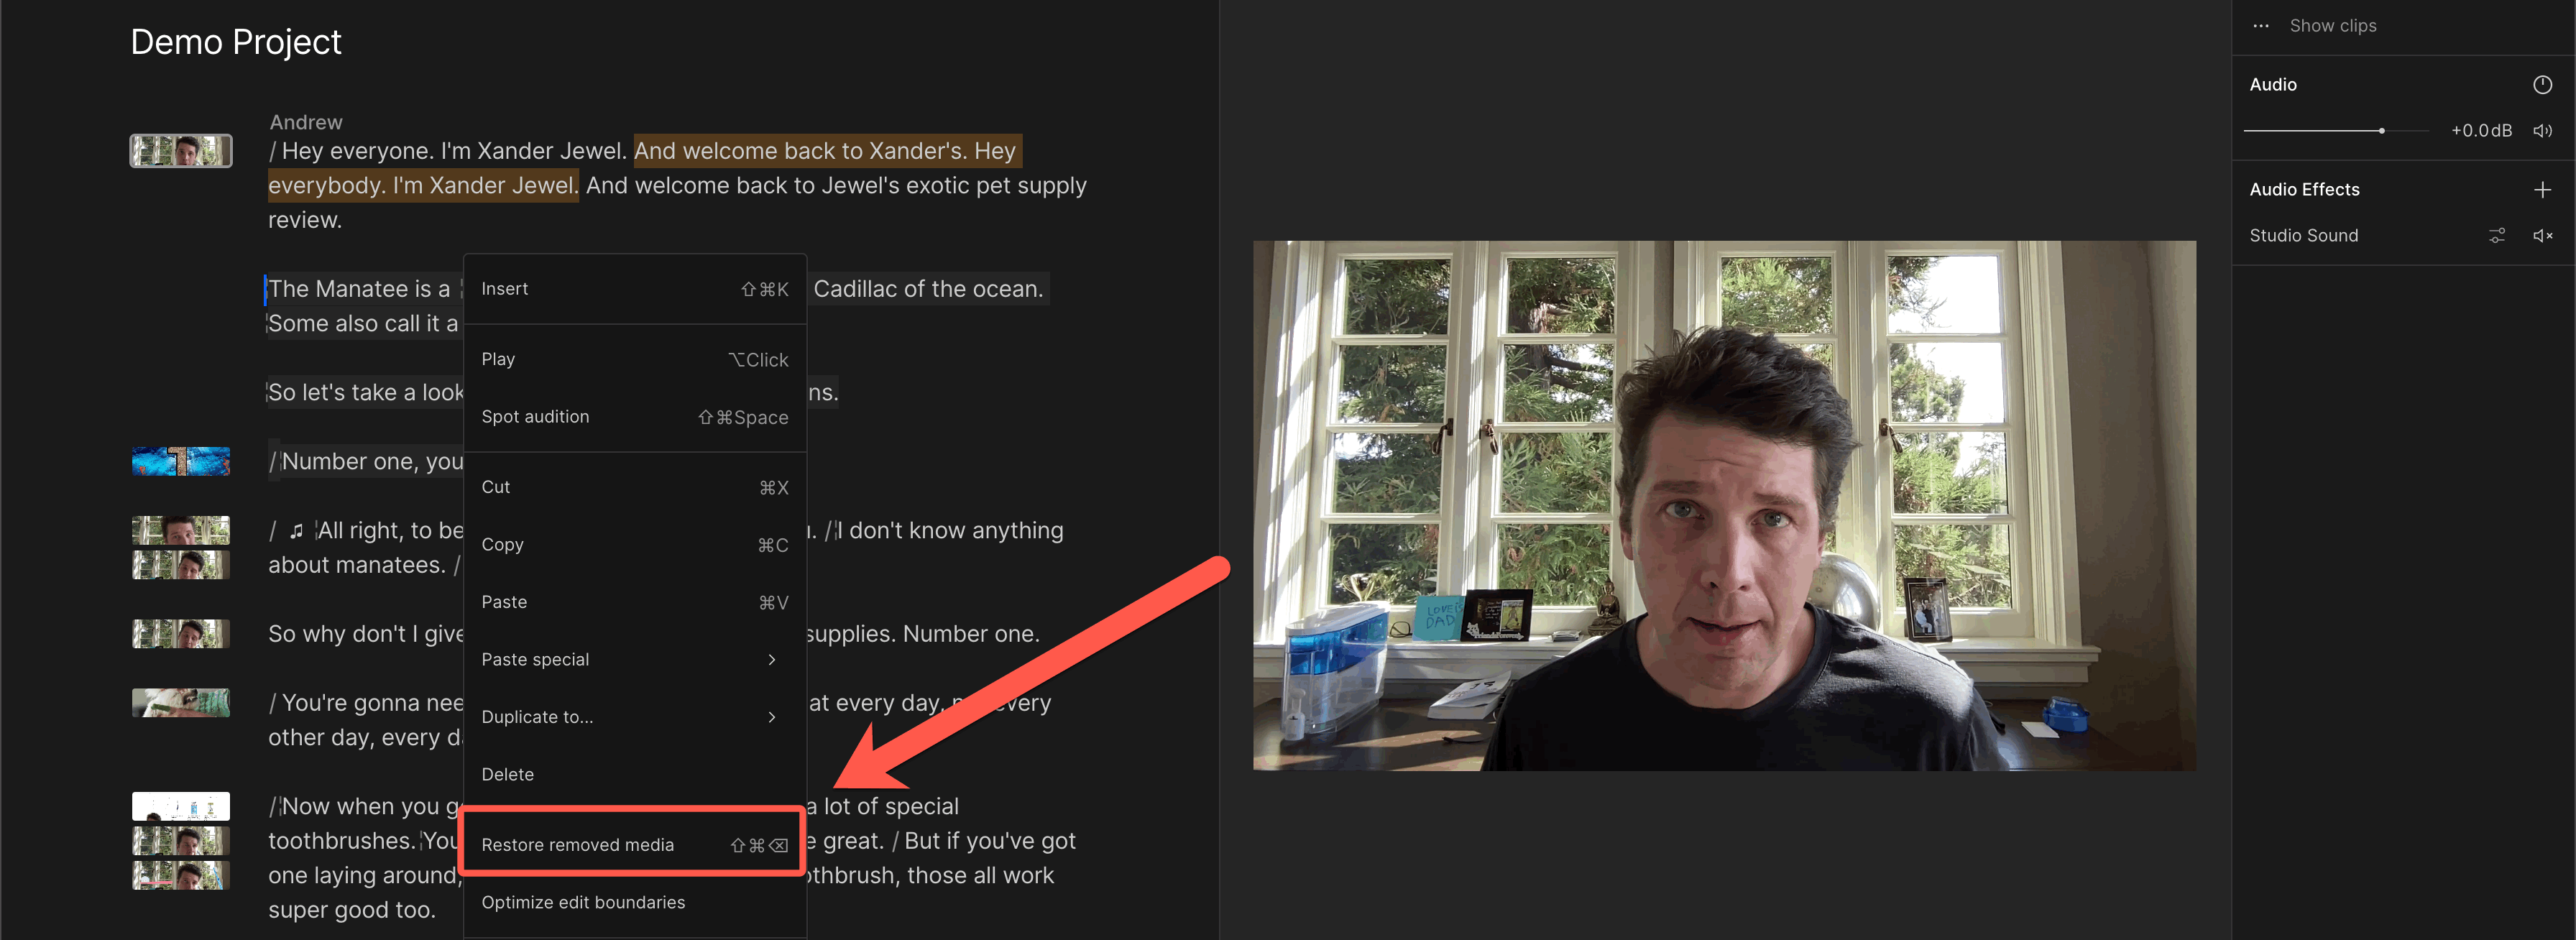Image resolution: width=2576 pixels, height=940 pixels.
Task: Choose Optimize edit boundaries menu item
Action: (x=634, y=902)
